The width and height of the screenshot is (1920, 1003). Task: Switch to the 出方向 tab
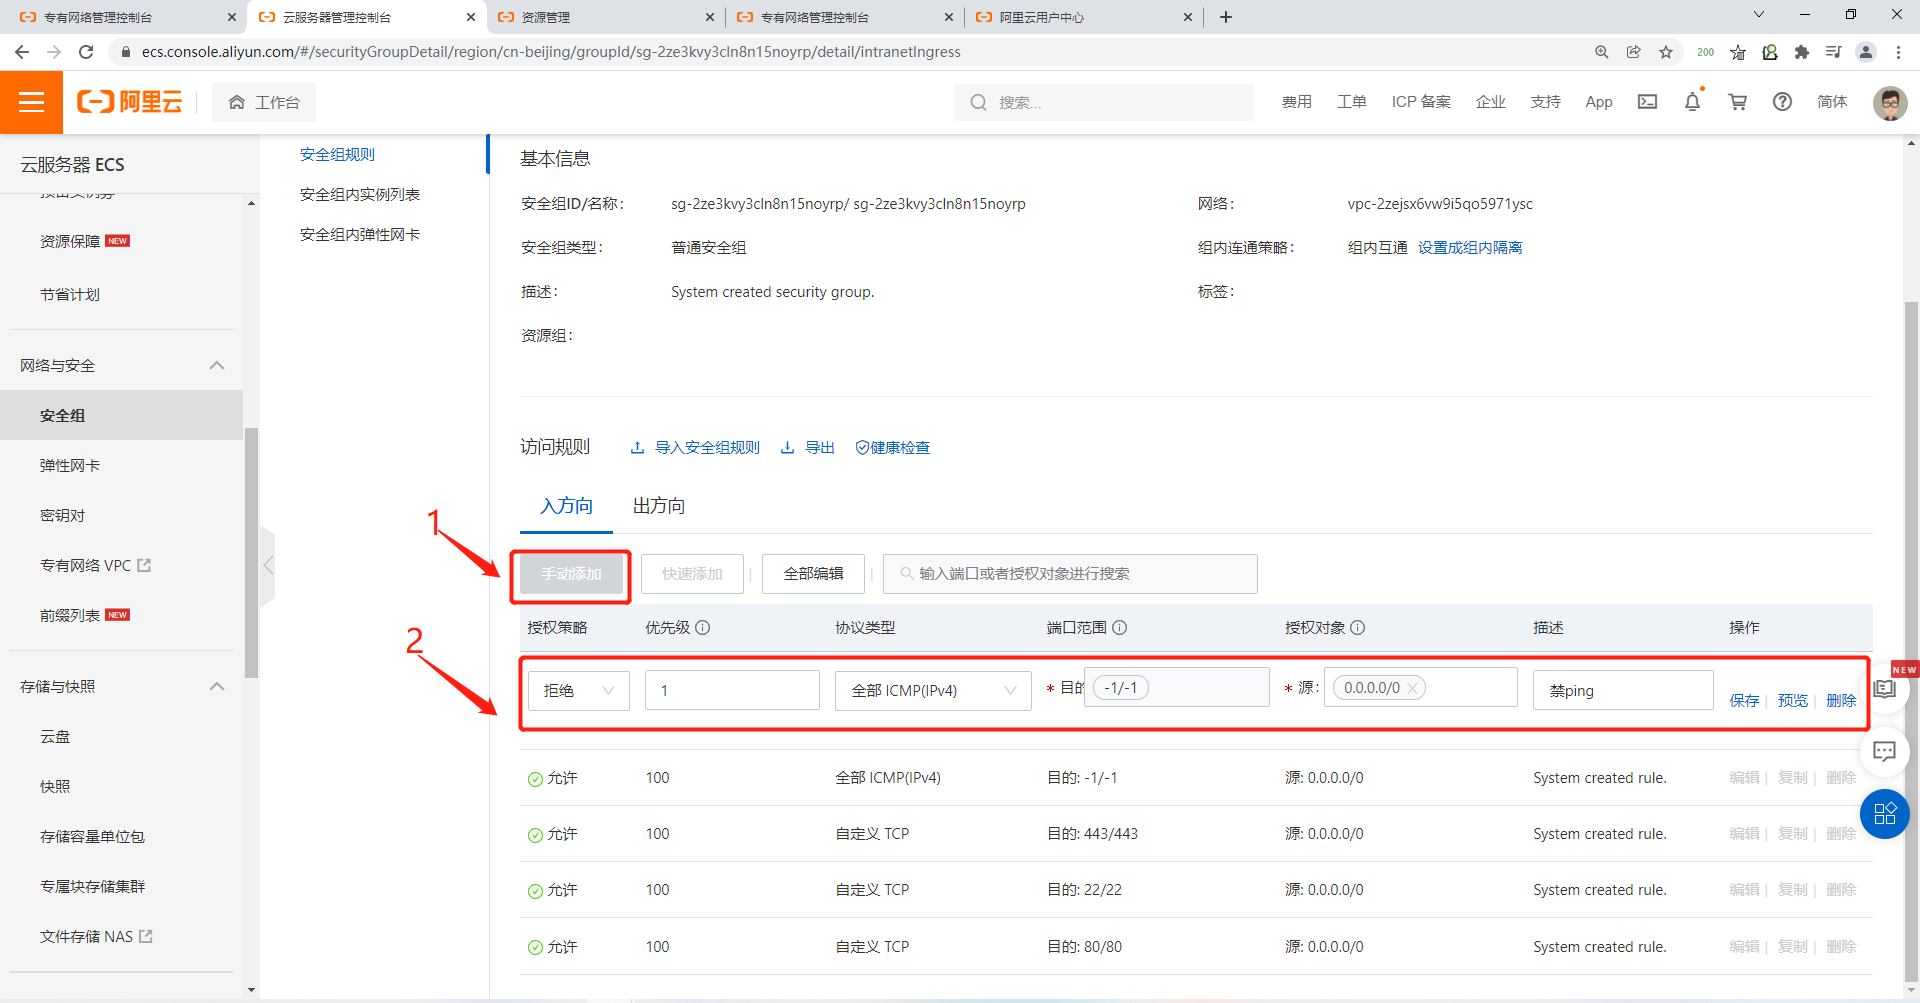tap(659, 506)
